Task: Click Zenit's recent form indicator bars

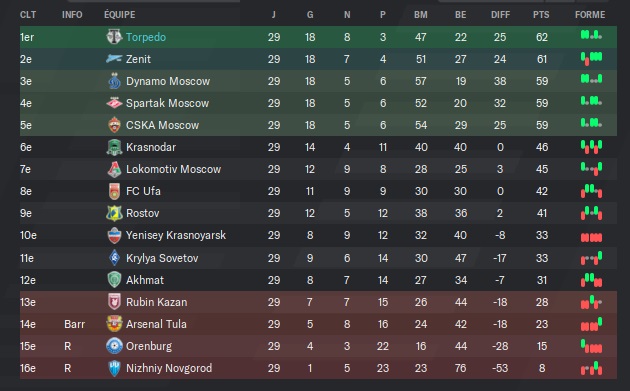Action: pyautogui.click(x=591, y=59)
